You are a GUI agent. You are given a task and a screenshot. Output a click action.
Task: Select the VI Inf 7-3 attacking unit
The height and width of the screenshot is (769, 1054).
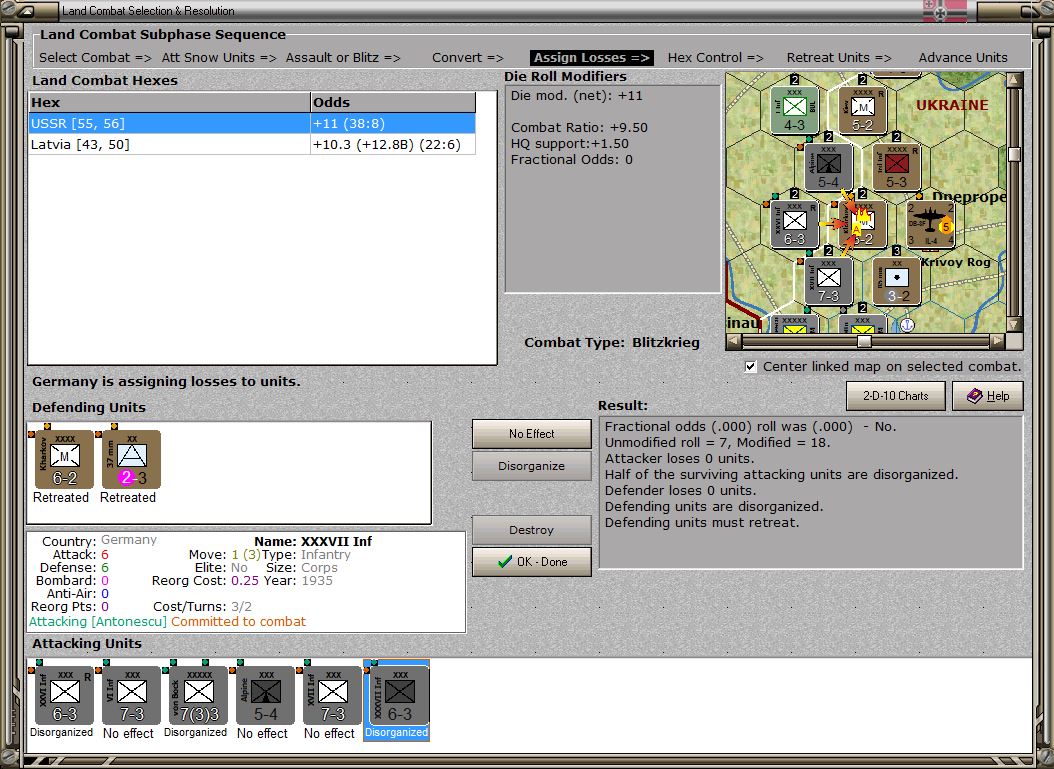pos(131,695)
